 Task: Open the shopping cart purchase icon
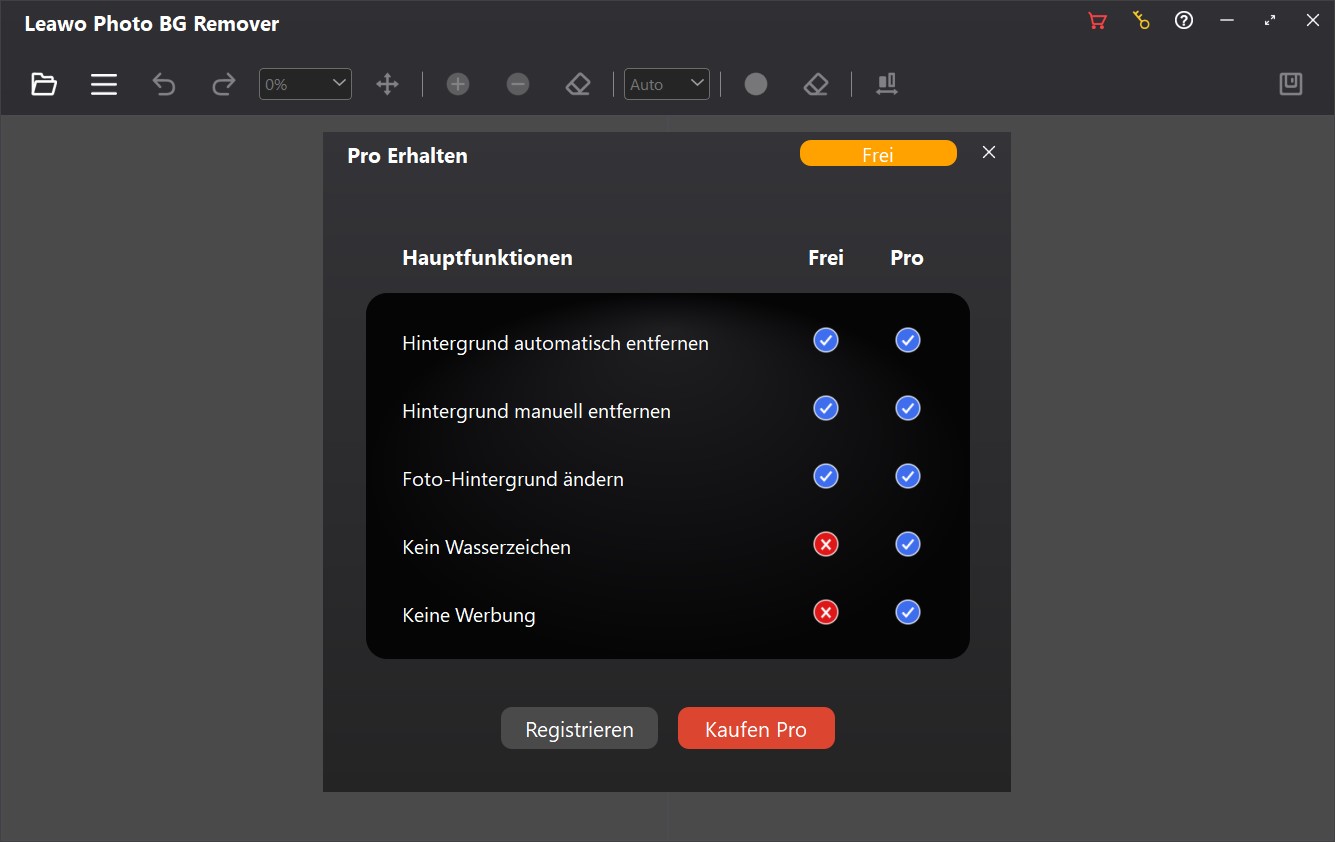click(x=1097, y=21)
